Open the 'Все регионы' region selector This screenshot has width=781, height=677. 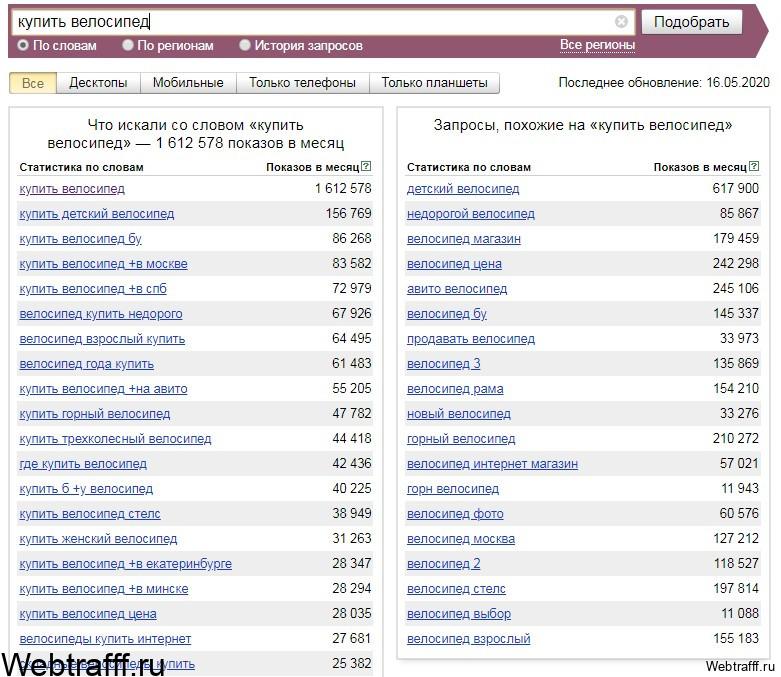597,45
